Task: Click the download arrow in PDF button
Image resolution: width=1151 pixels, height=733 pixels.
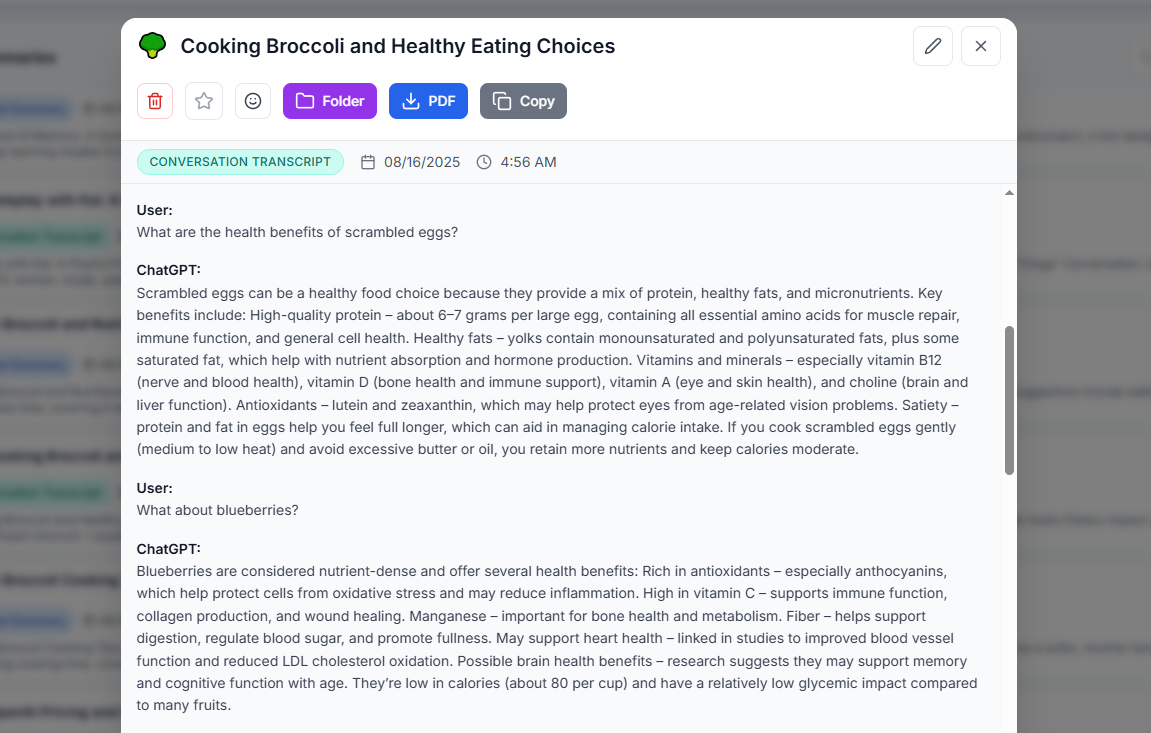Action: (x=411, y=101)
